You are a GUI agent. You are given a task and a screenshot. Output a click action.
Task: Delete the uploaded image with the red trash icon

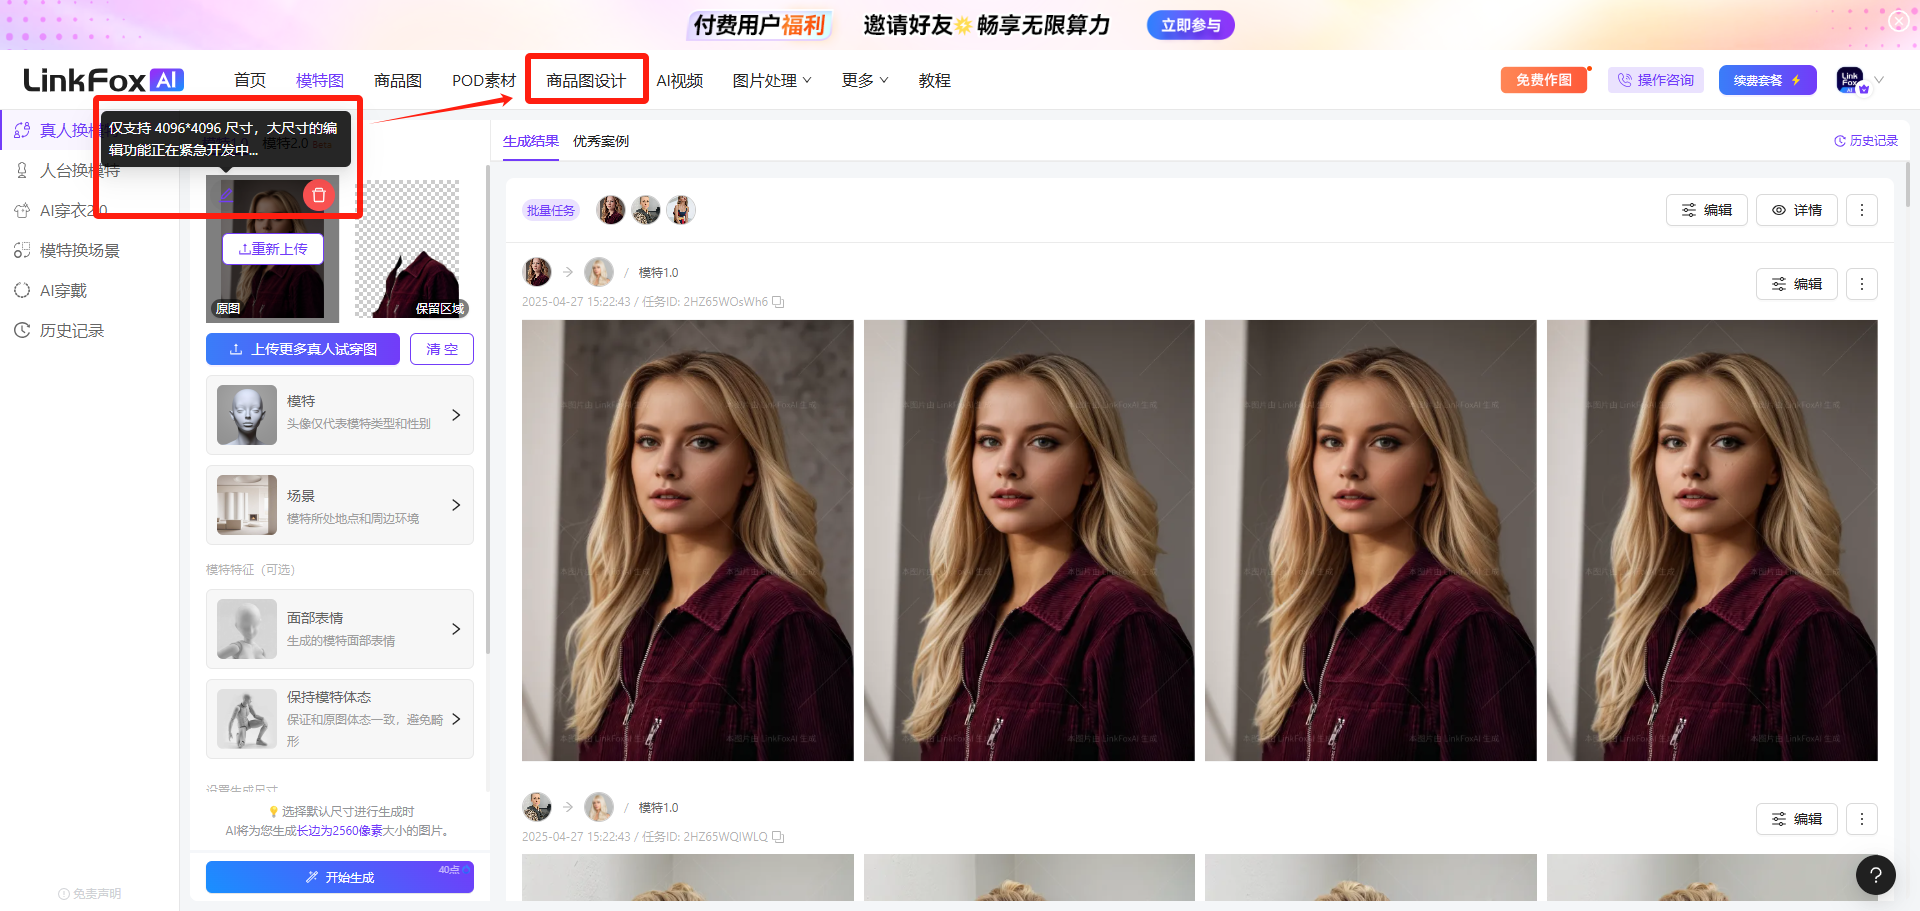coord(319,195)
